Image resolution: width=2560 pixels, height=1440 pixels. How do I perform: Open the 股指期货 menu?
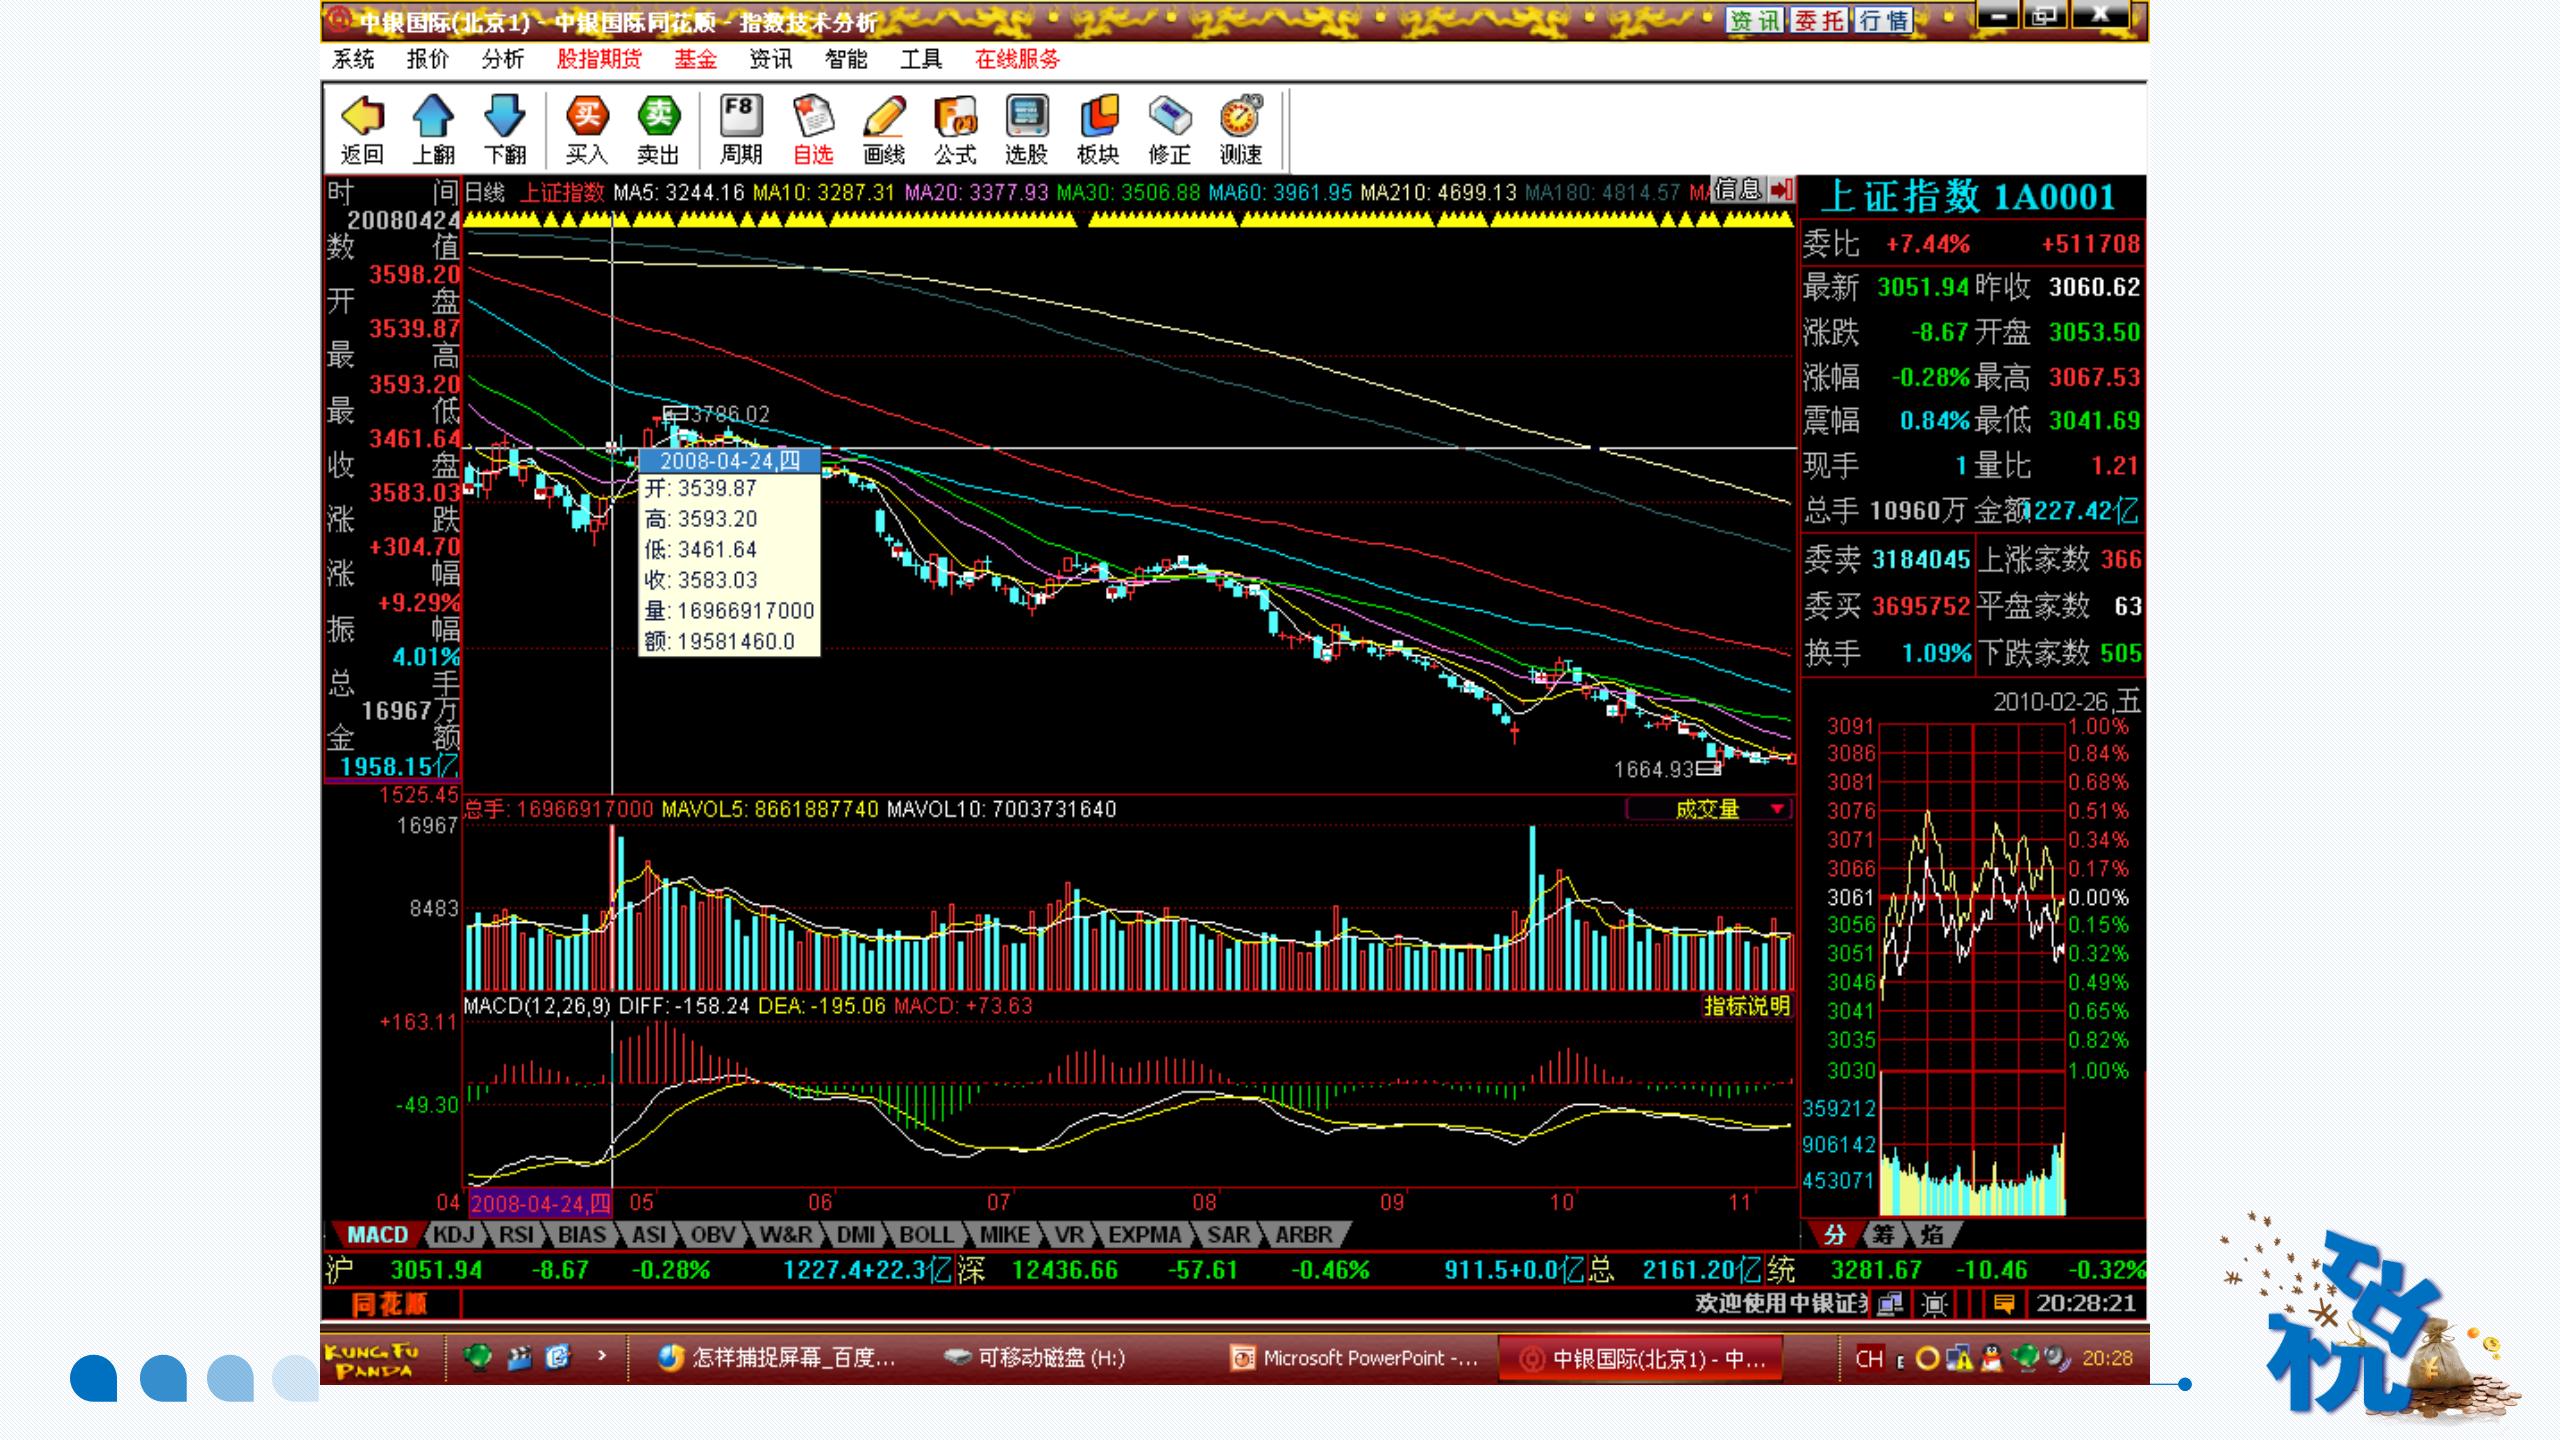tap(598, 59)
